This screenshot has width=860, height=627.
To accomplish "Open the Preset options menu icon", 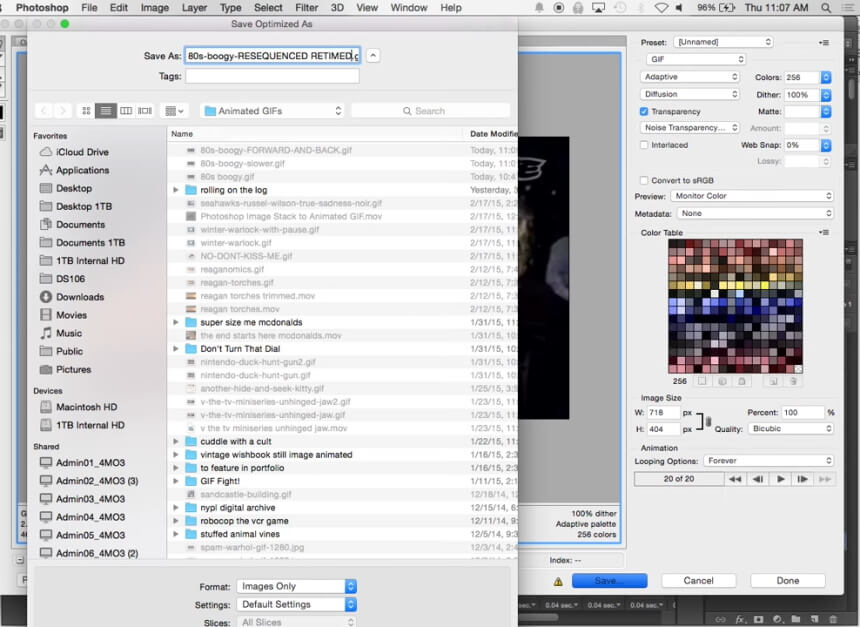I will (x=824, y=42).
